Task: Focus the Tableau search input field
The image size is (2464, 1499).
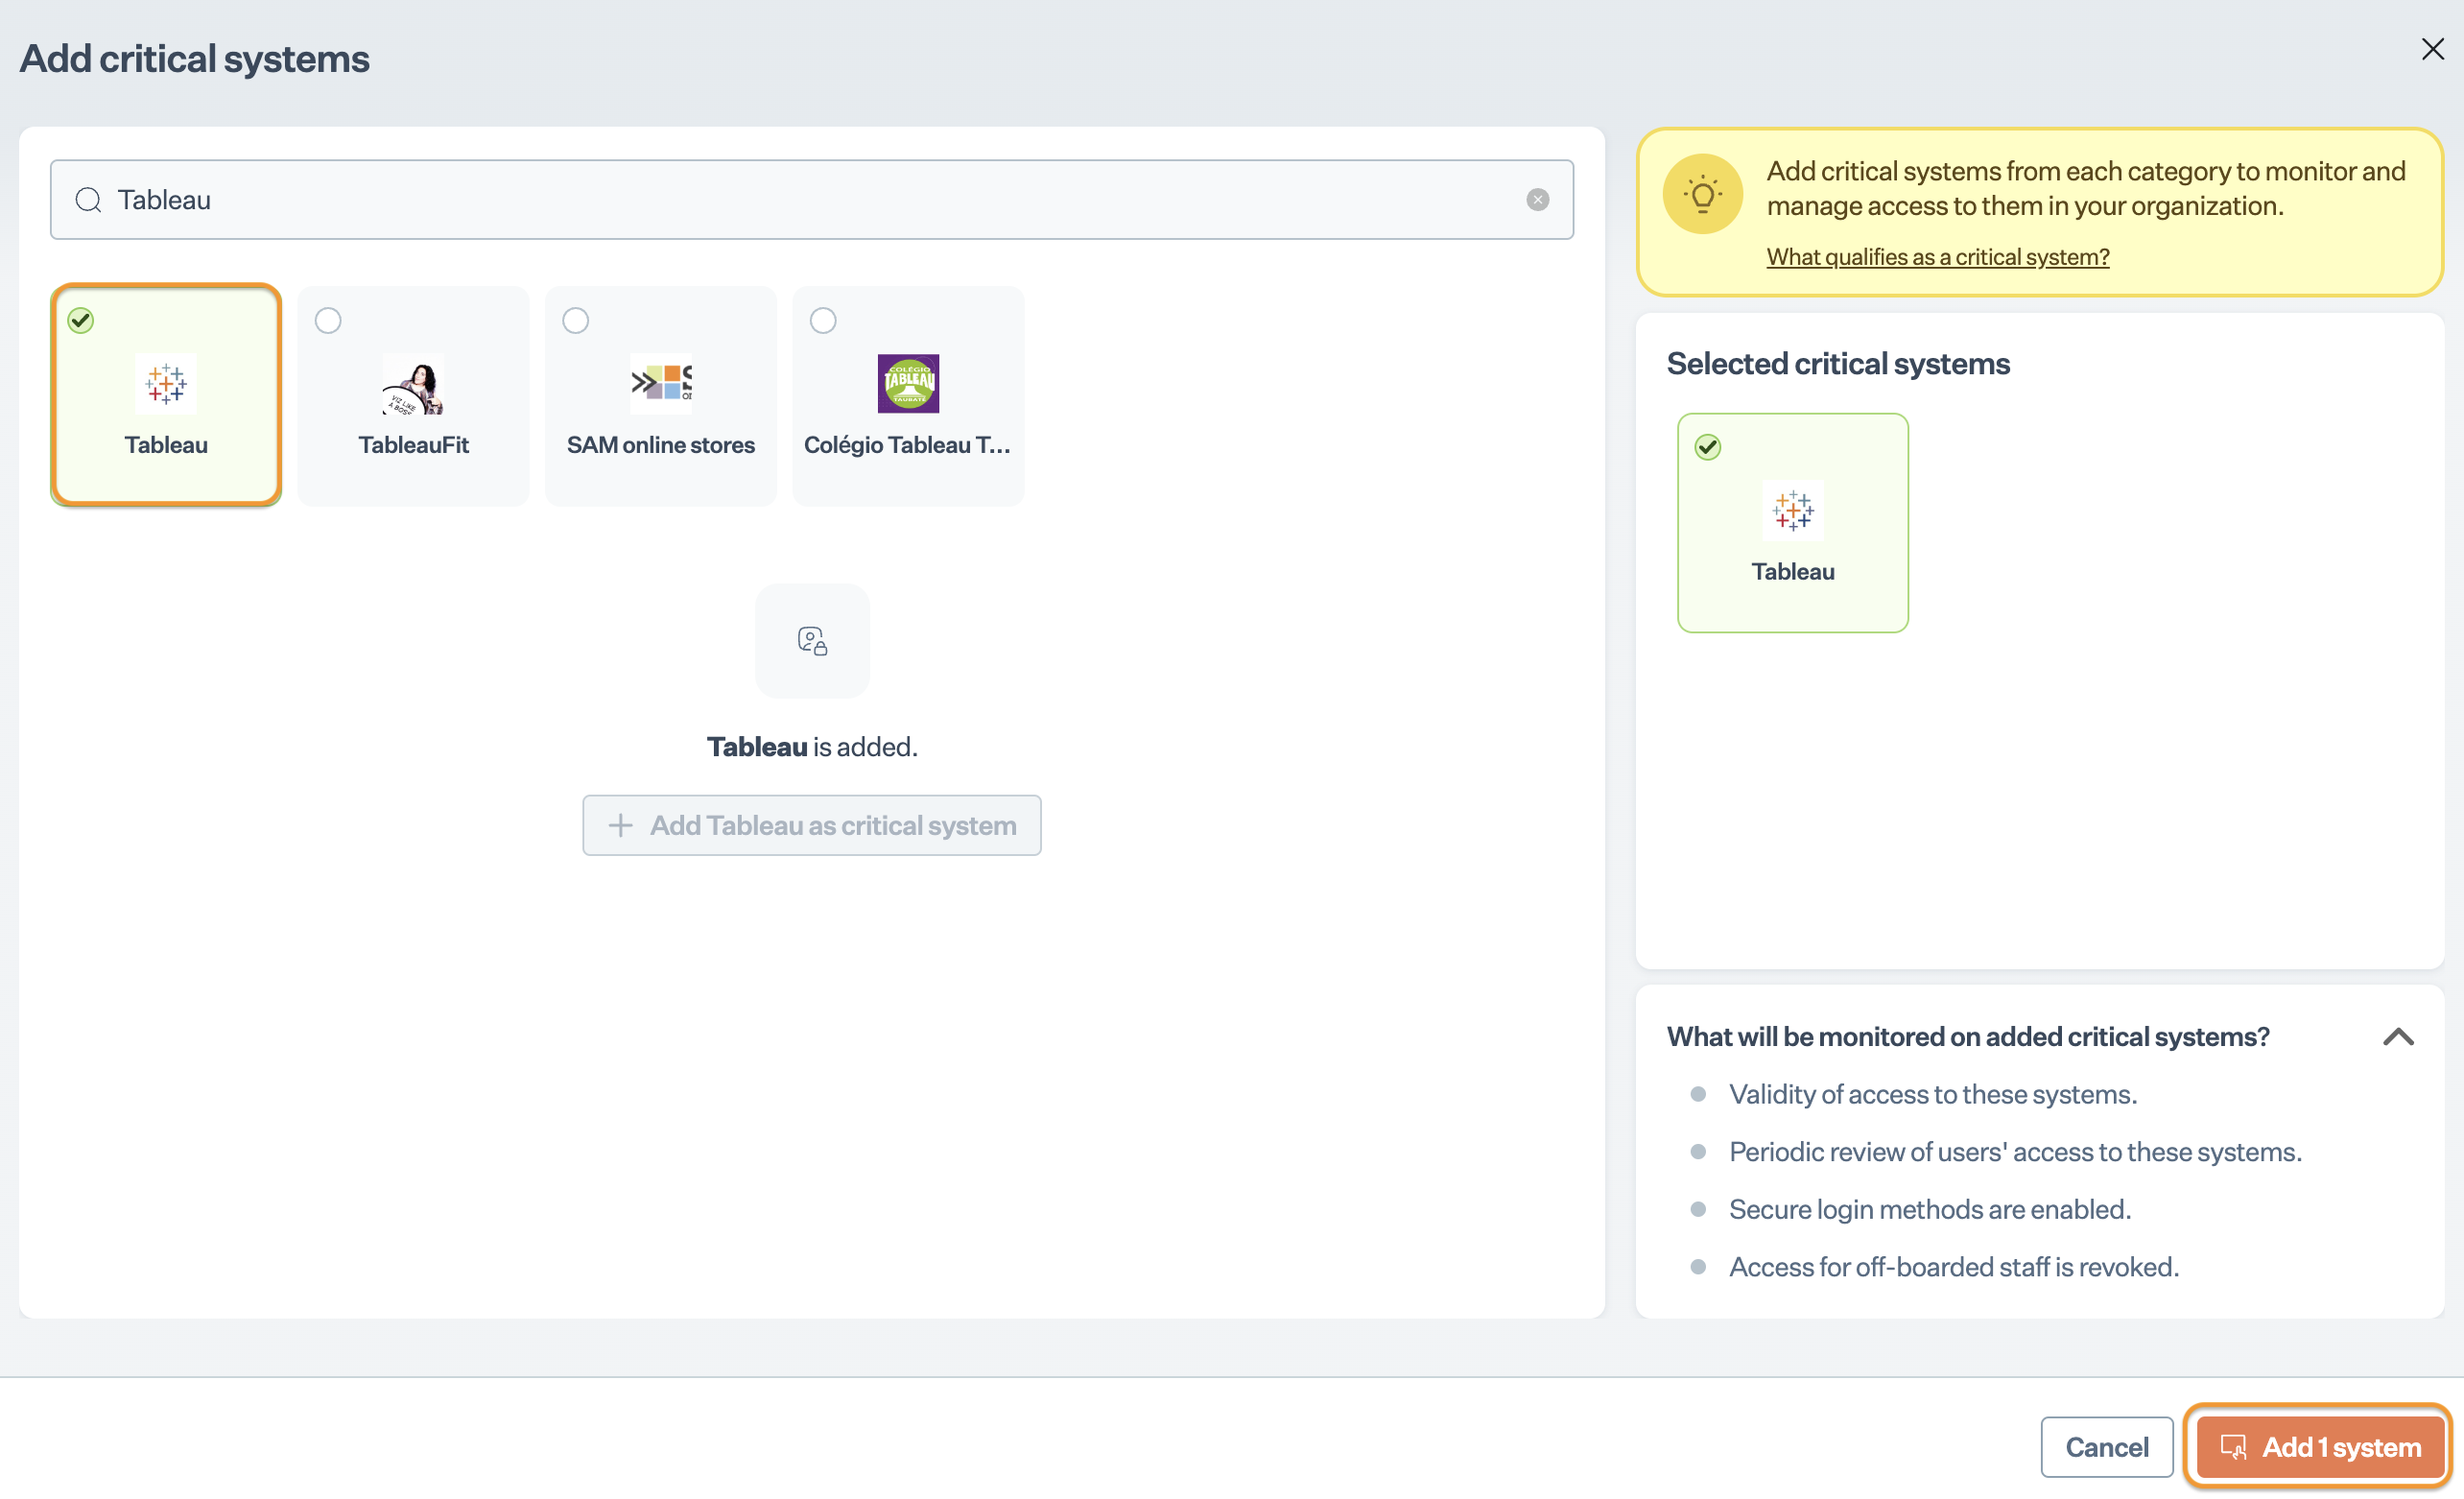Action: 800,200
